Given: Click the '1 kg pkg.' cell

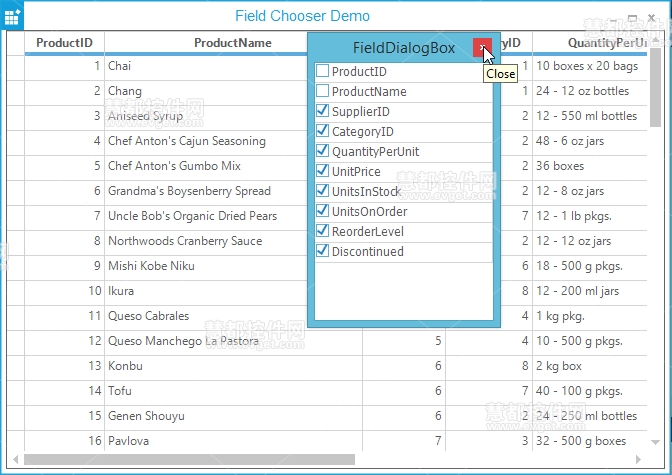Looking at the screenshot, I should [590, 316].
